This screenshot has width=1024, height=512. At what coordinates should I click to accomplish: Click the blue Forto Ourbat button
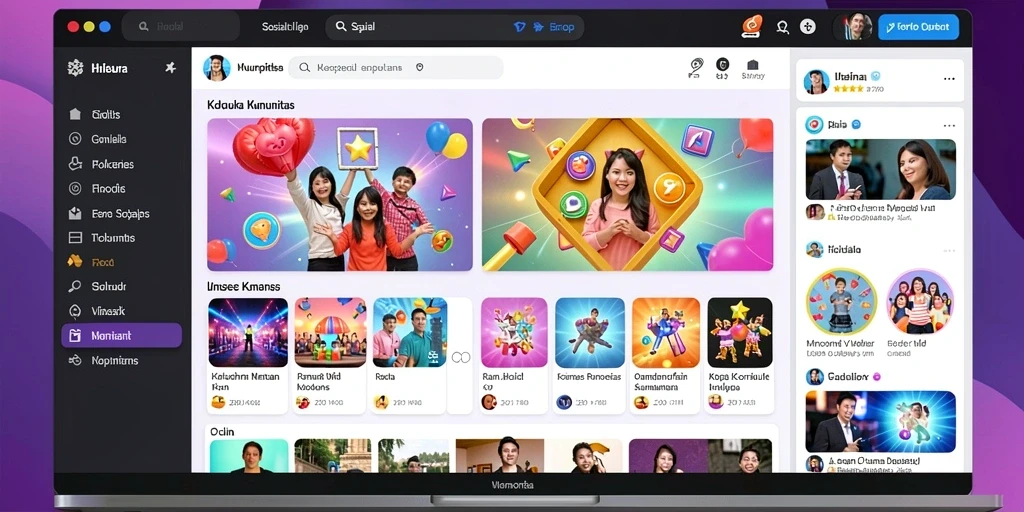point(918,27)
